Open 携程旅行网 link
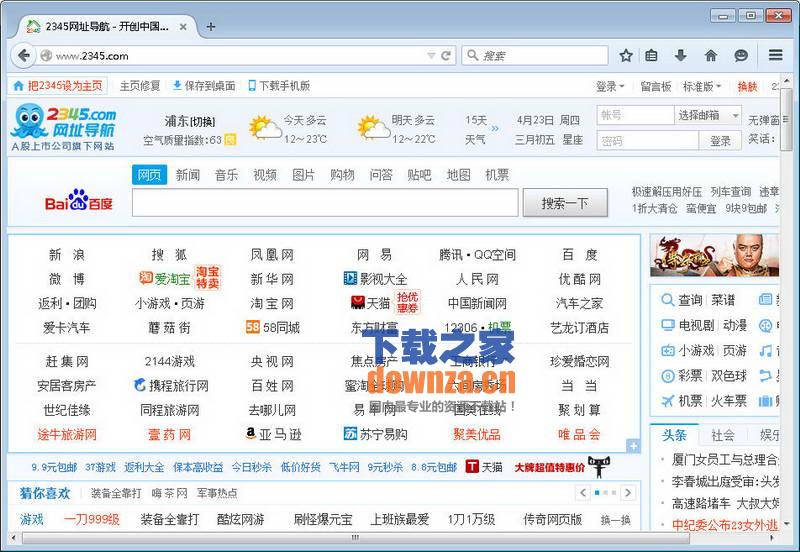800x552 pixels. point(171,386)
